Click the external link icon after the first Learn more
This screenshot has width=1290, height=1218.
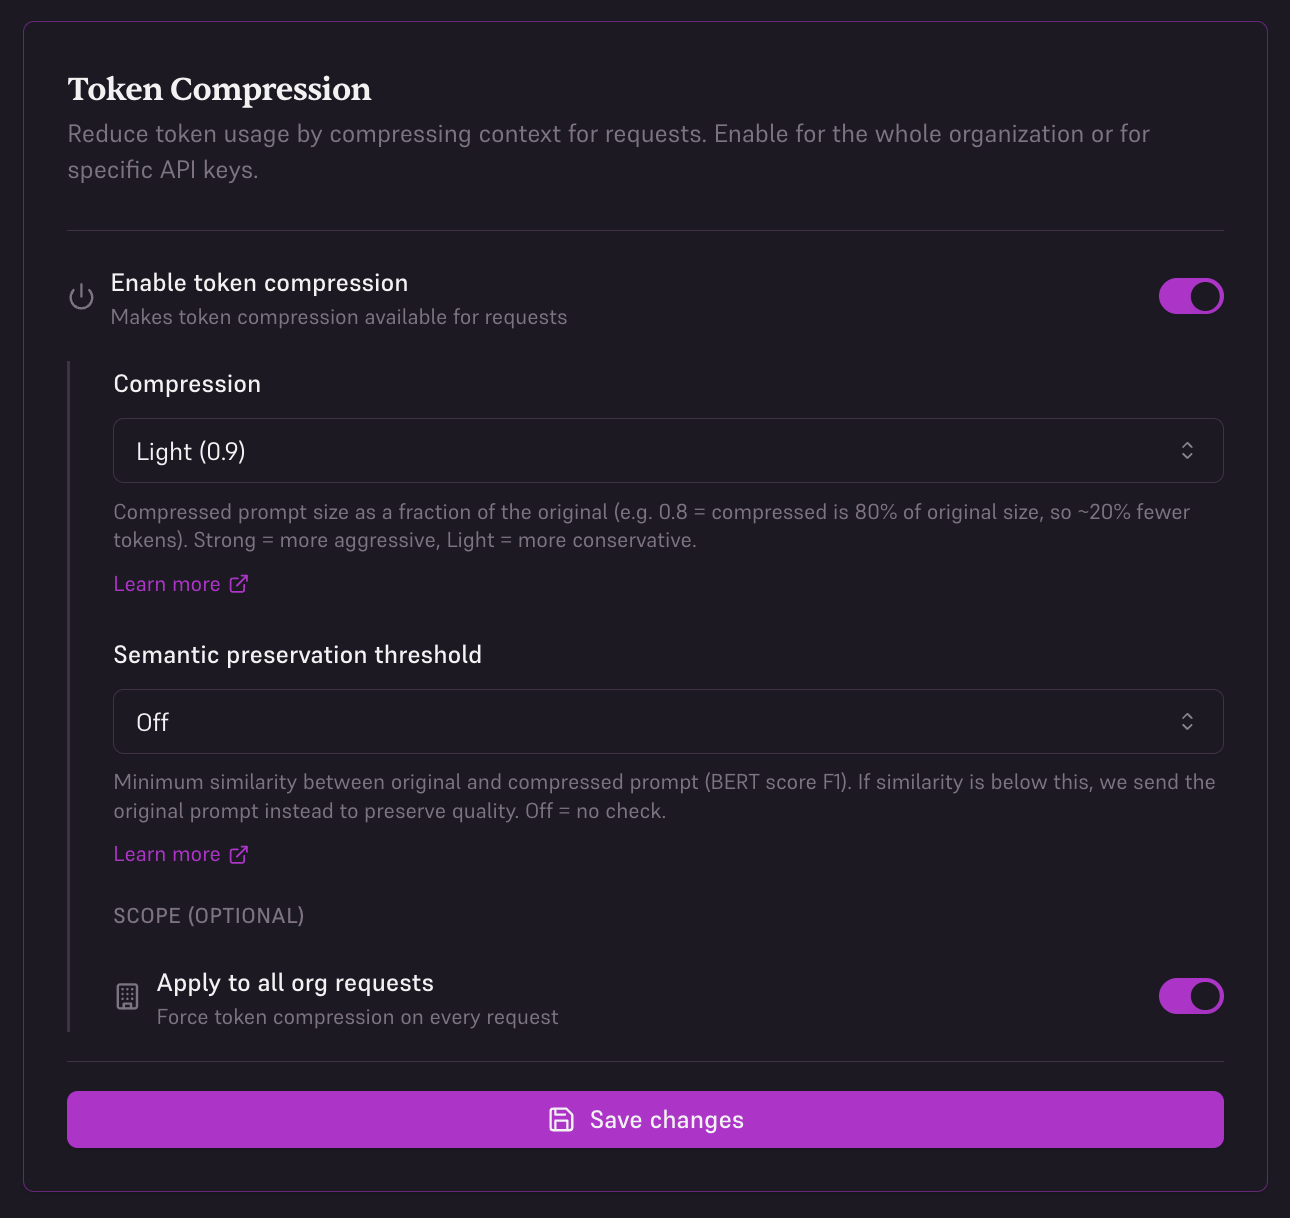click(x=238, y=583)
